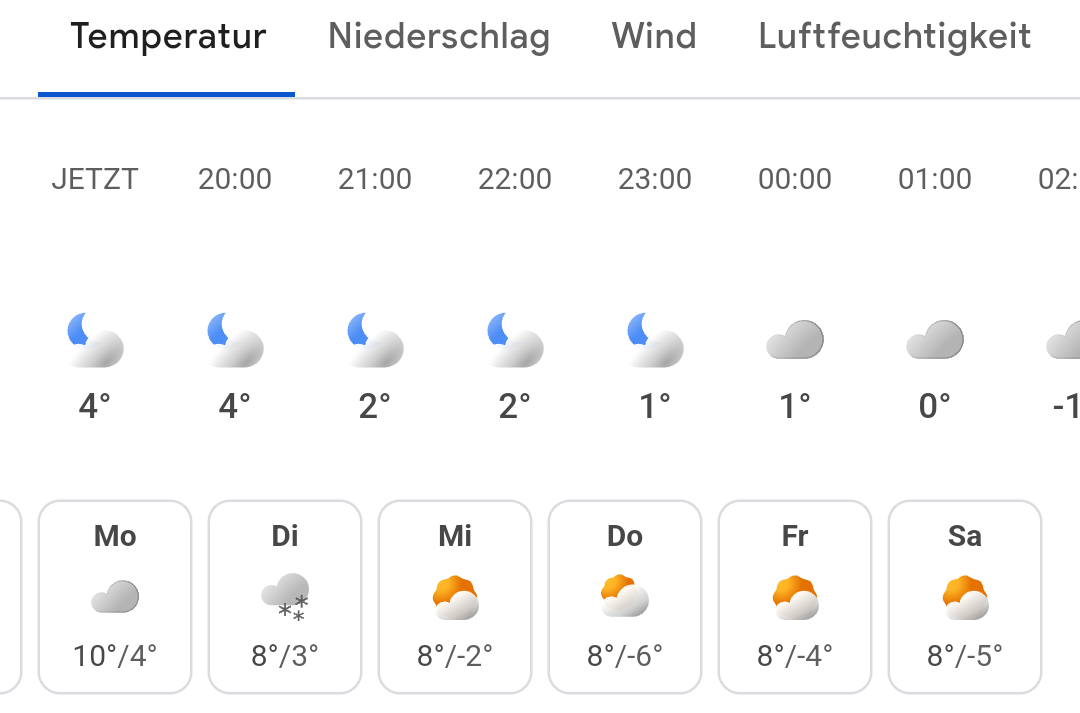Image resolution: width=1080 pixels, height=713 pixels.
Task: Click the partially visible 02:00 hour column
Action: [x=1061, y=289]
